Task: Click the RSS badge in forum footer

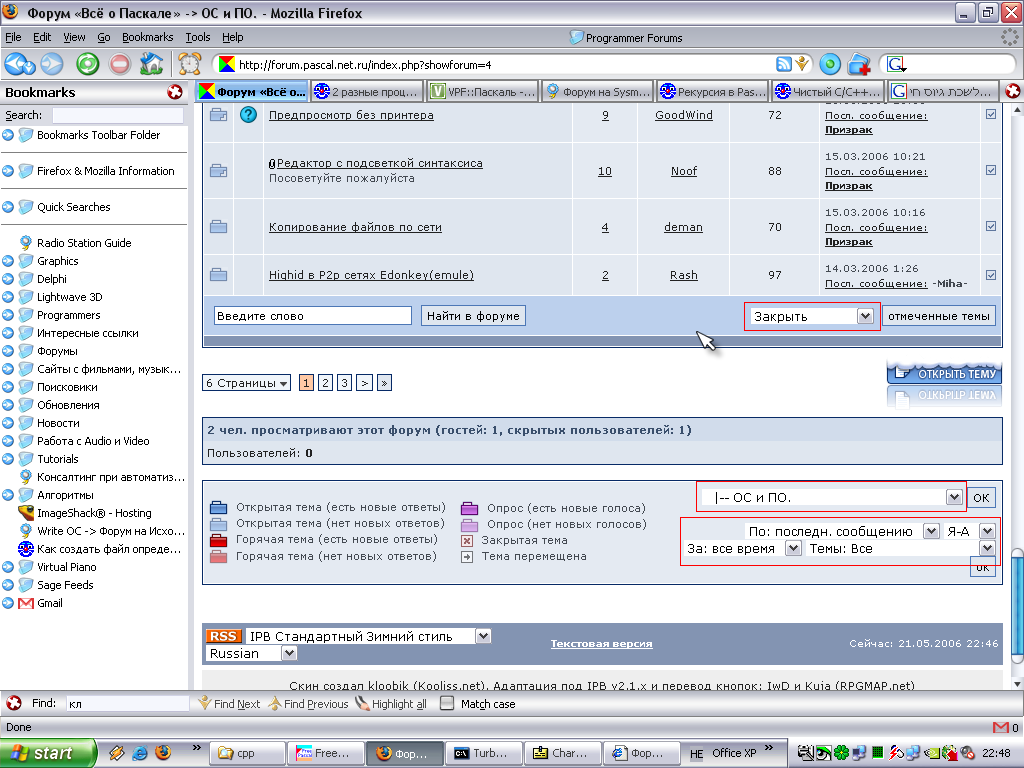Action: click(x=223, y=636)
